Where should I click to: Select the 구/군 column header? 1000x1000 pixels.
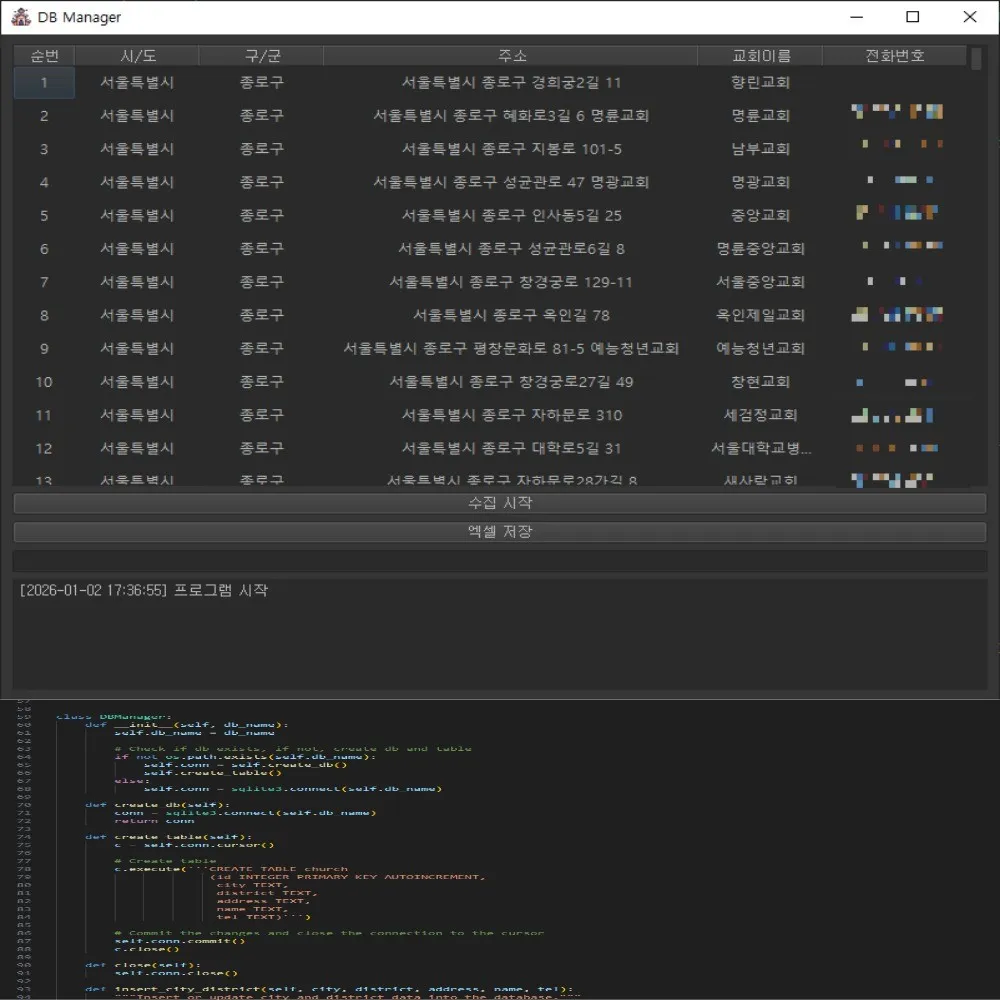point(261,55)
